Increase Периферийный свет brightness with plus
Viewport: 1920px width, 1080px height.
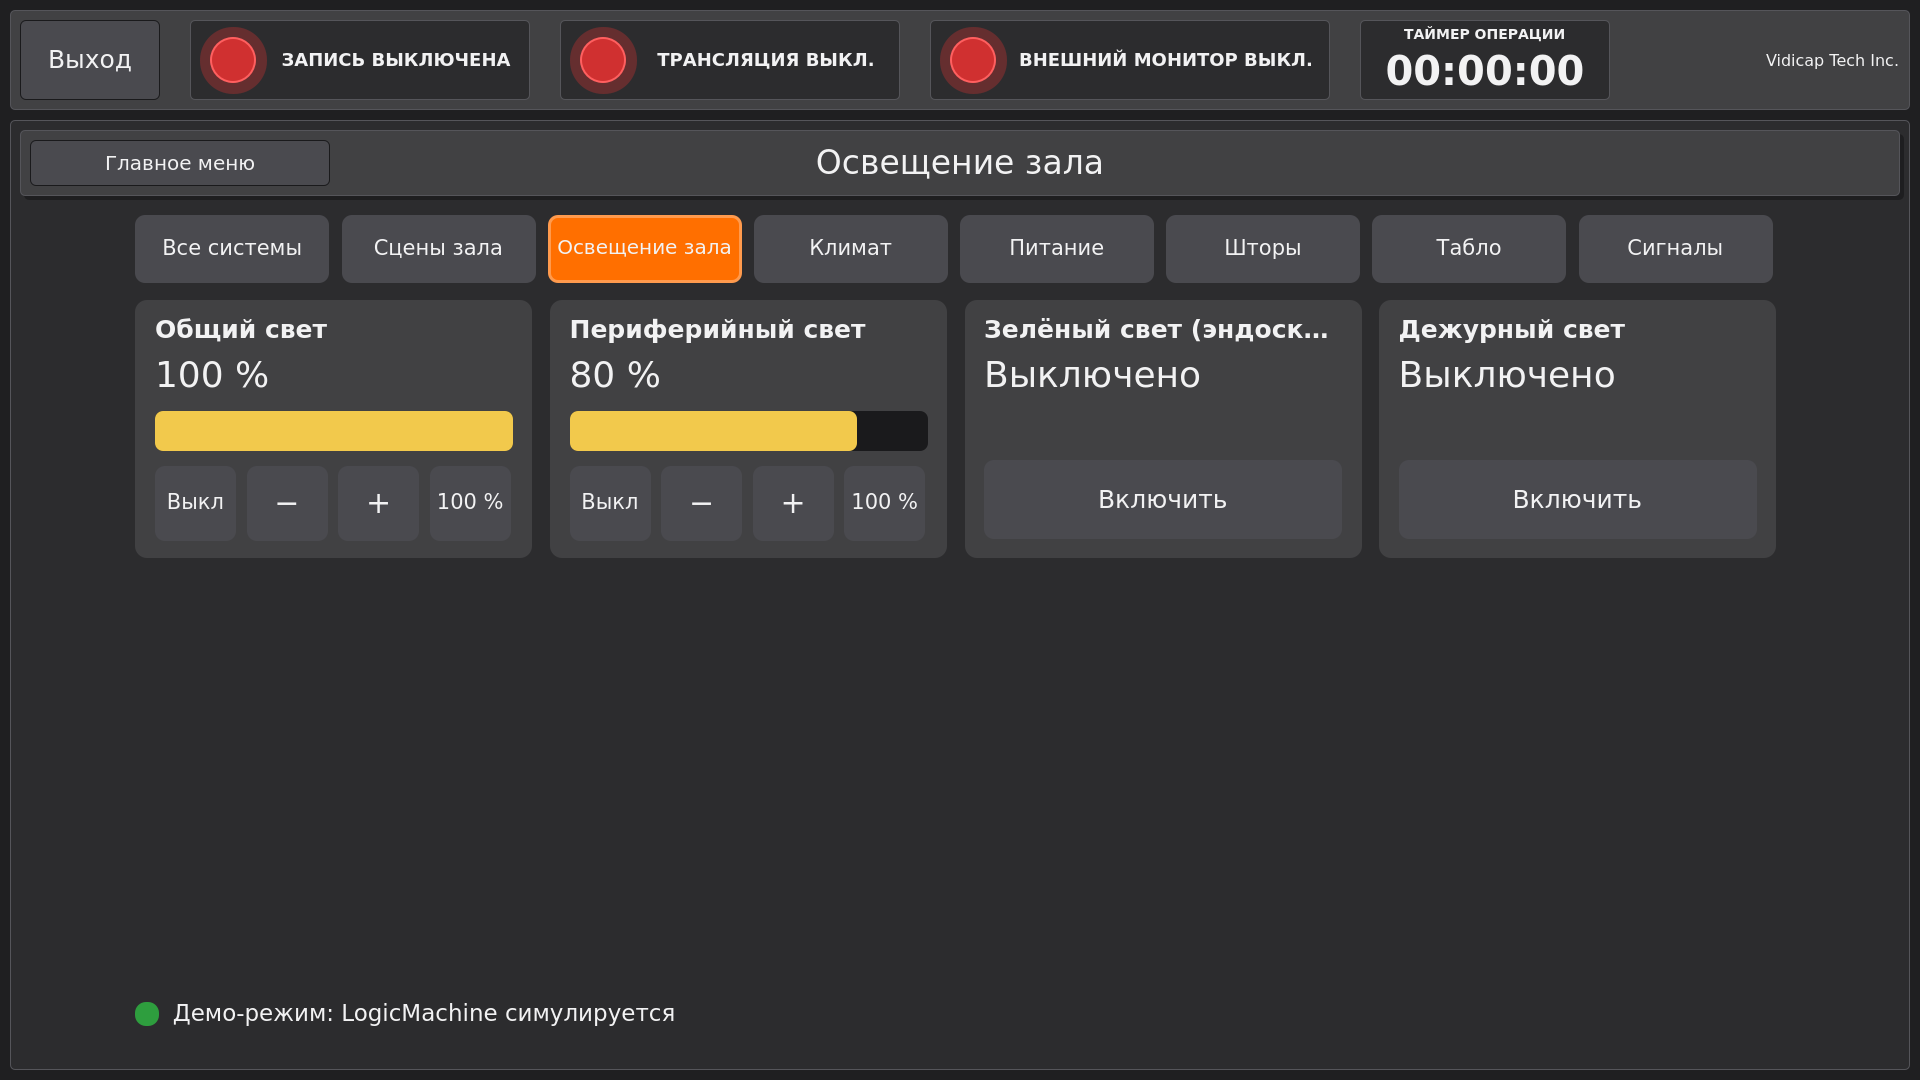tap(793, 503)
